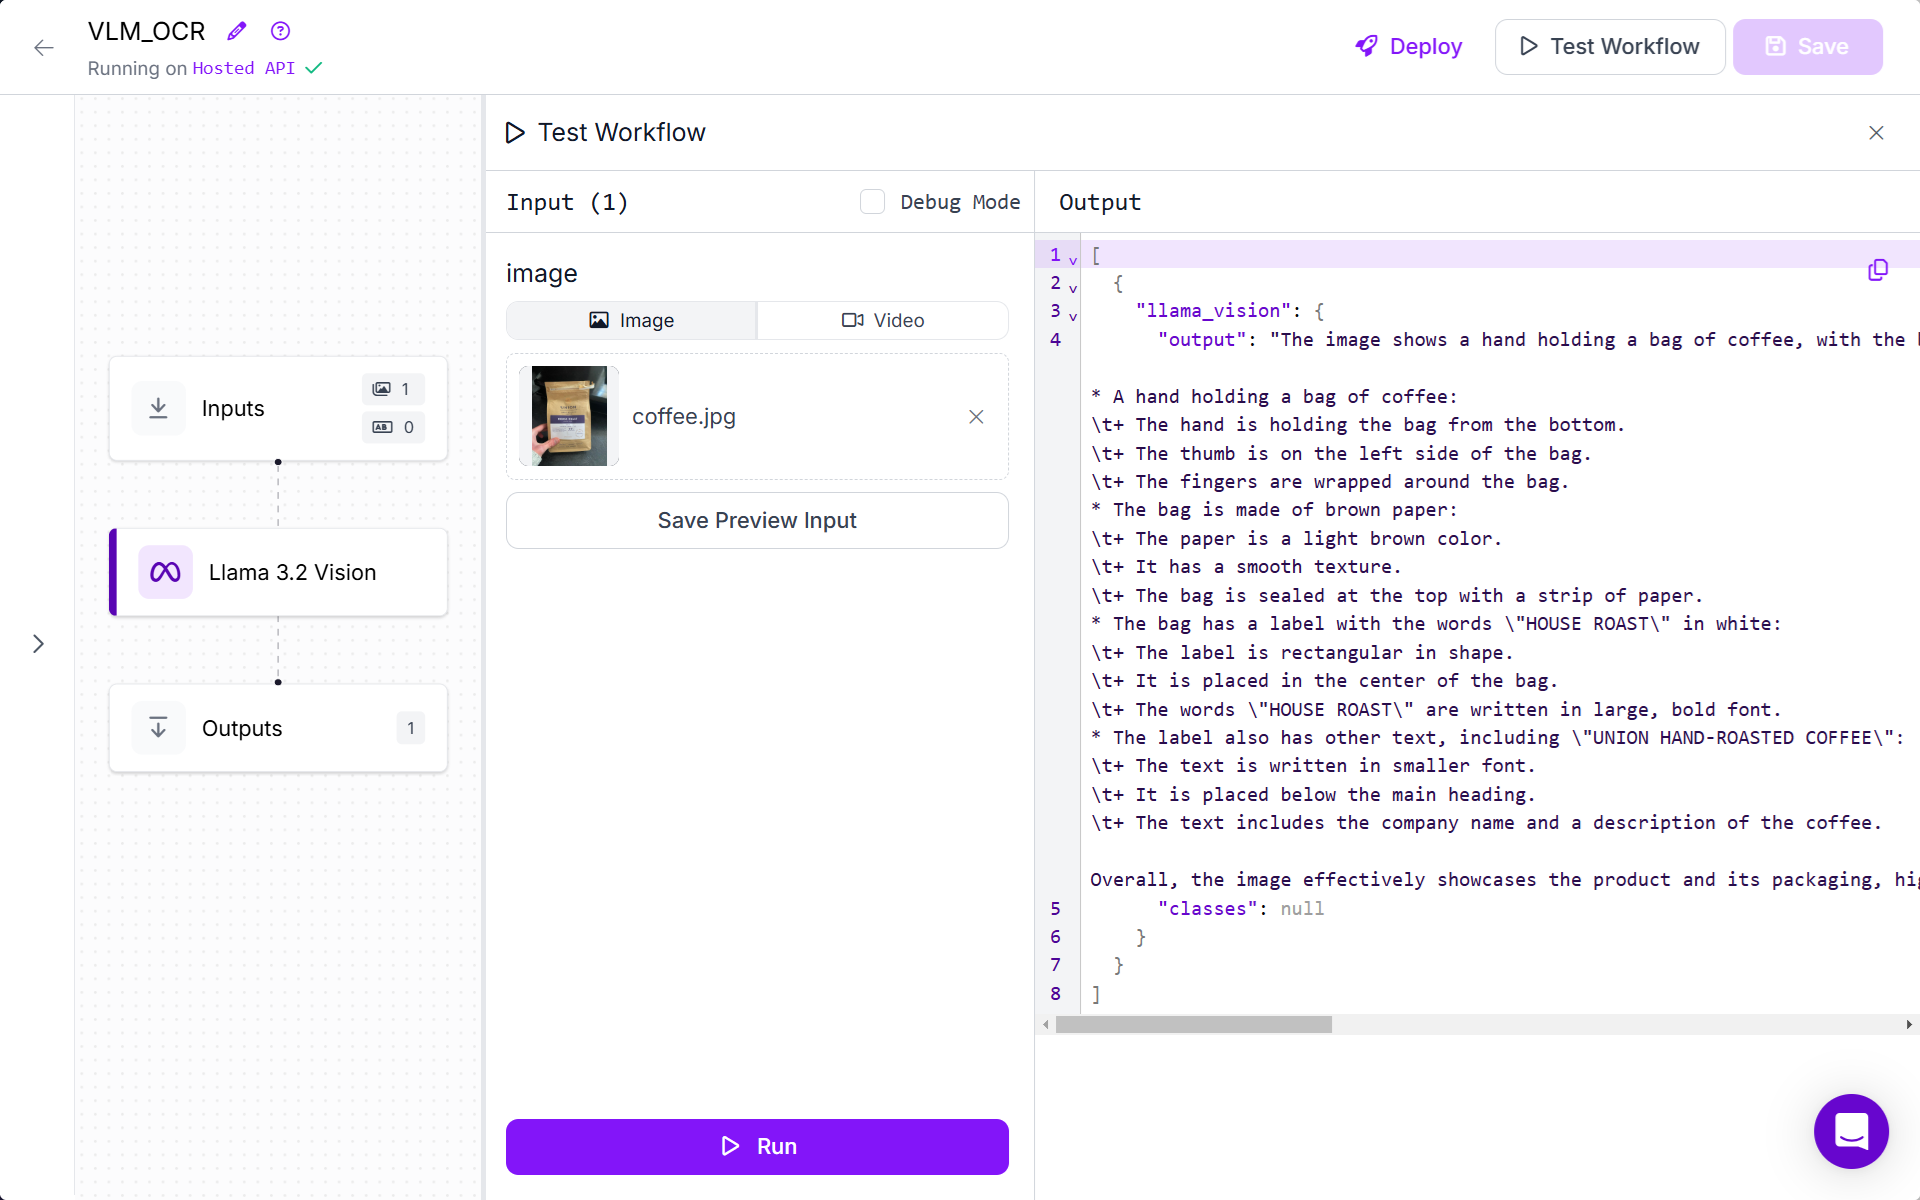This screenshot has height=1200, width=1920.
Task: Collapse JSON line 1 fold arrow
Action: 1073,260
